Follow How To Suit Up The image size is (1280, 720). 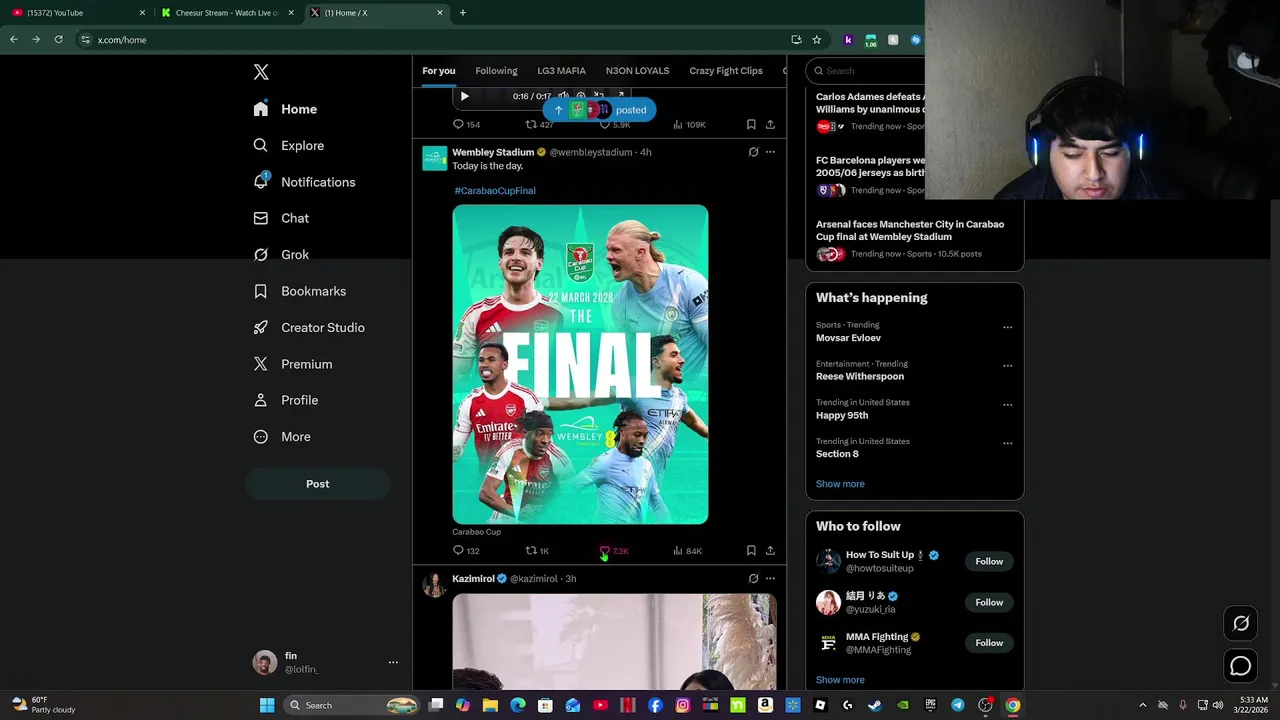(989, 562)
